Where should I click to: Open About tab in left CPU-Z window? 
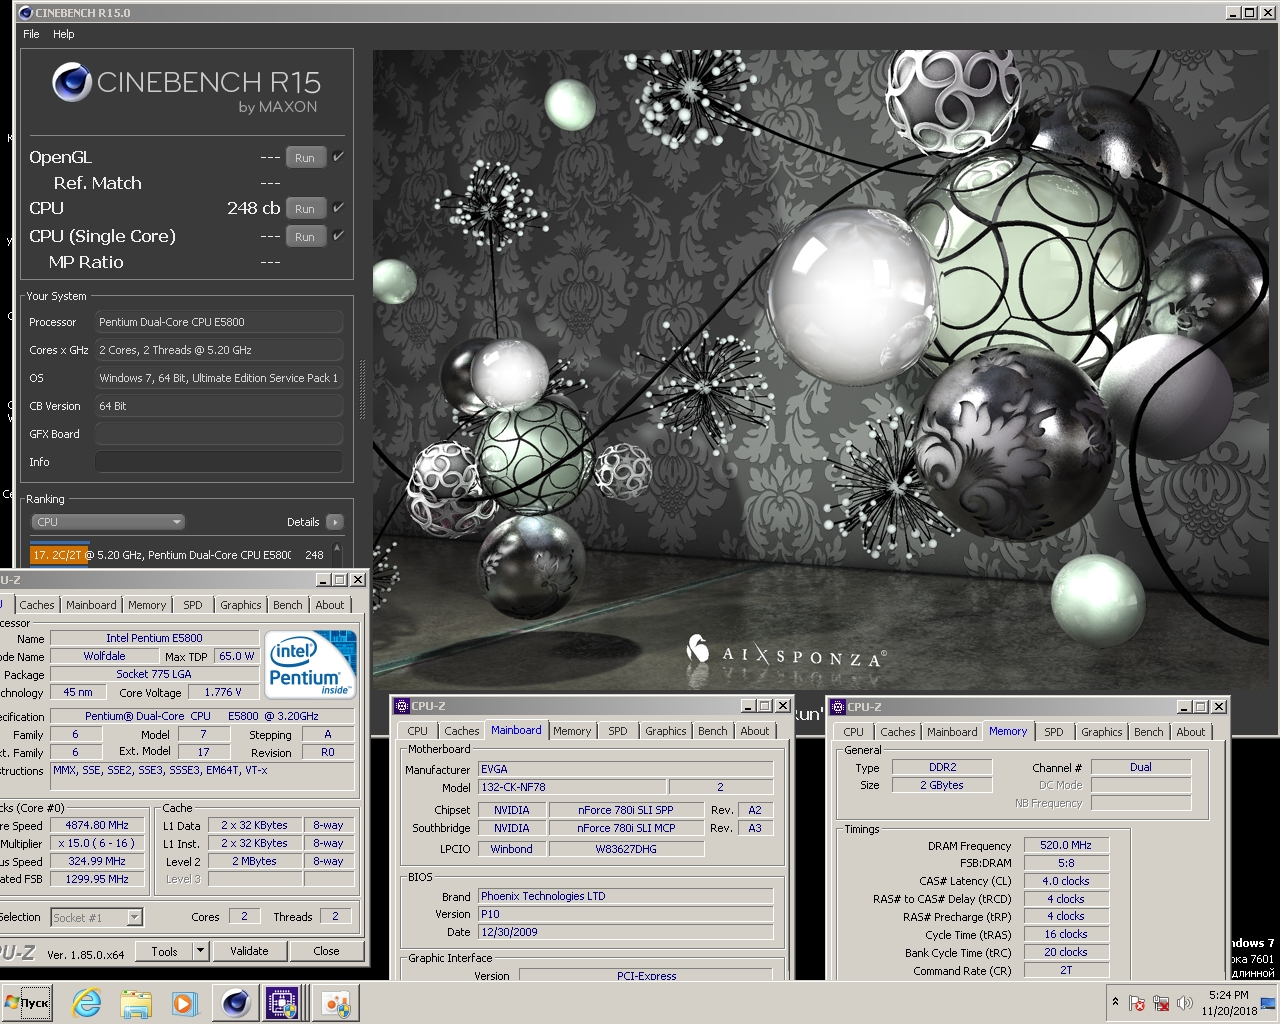330,605
